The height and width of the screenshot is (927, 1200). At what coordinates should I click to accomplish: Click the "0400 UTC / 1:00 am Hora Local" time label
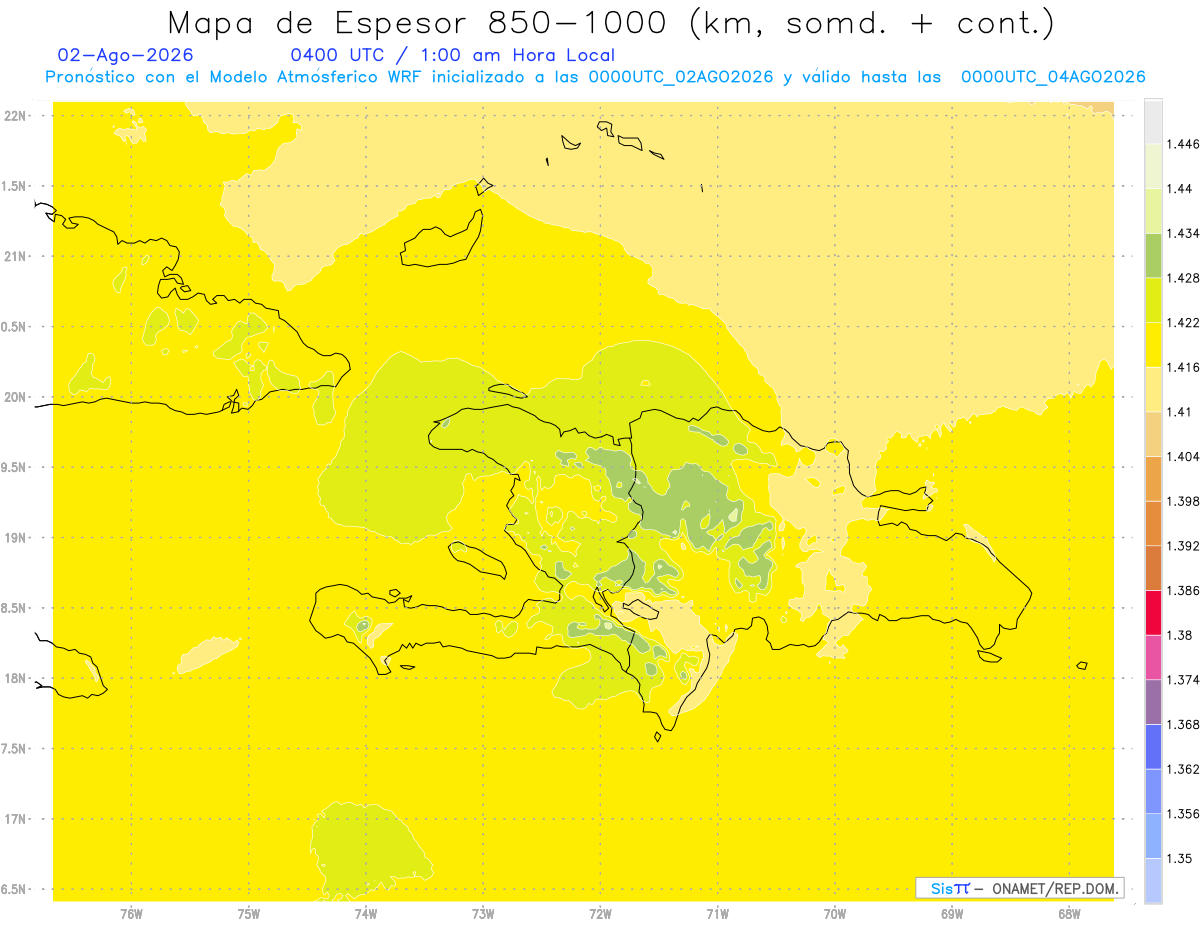[x=452, y=56]
